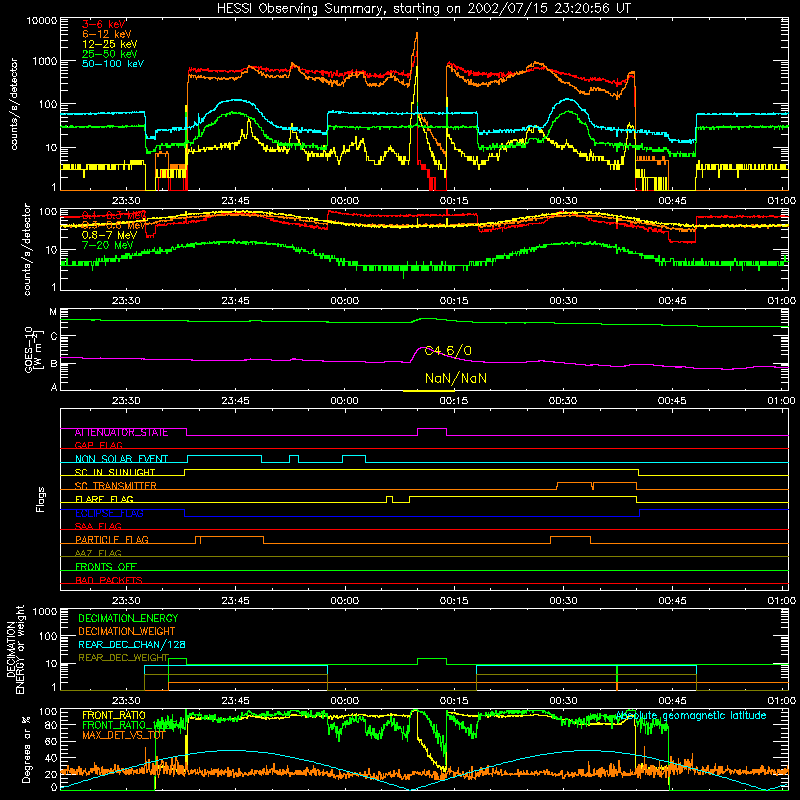This screenshot has width=800, height=800.
Task: Click the 00:15 time label under Flags panel
Action: click(x=454, y=601)
